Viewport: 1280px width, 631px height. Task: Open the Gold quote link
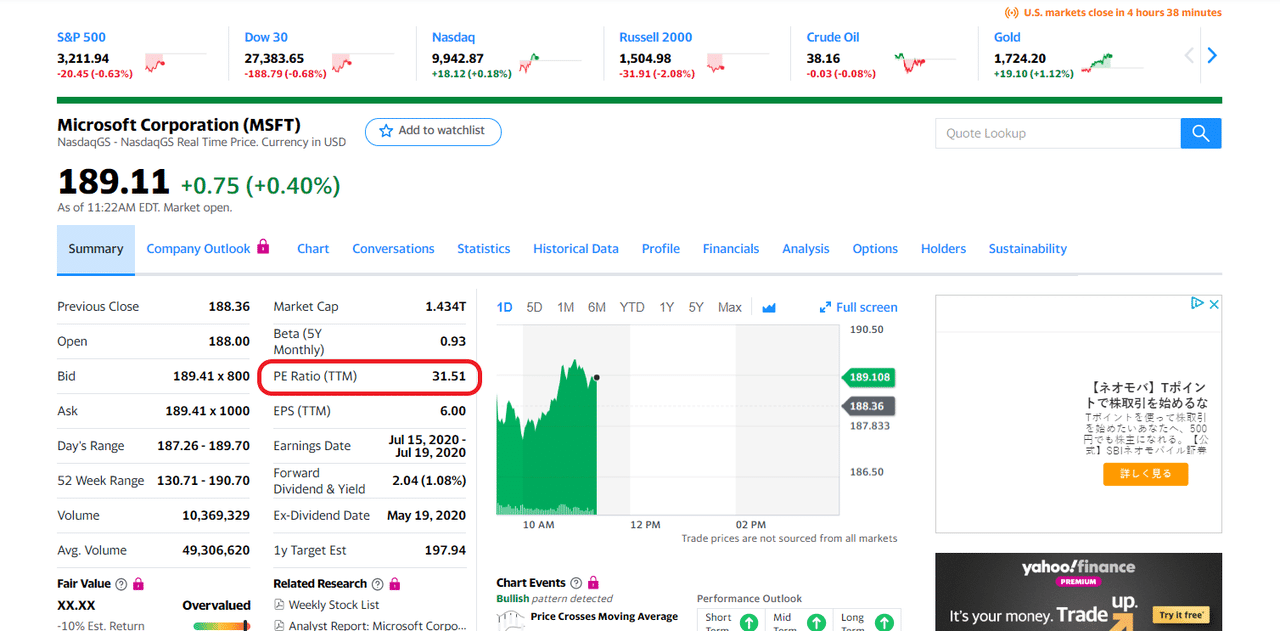tap(1008, 38)
